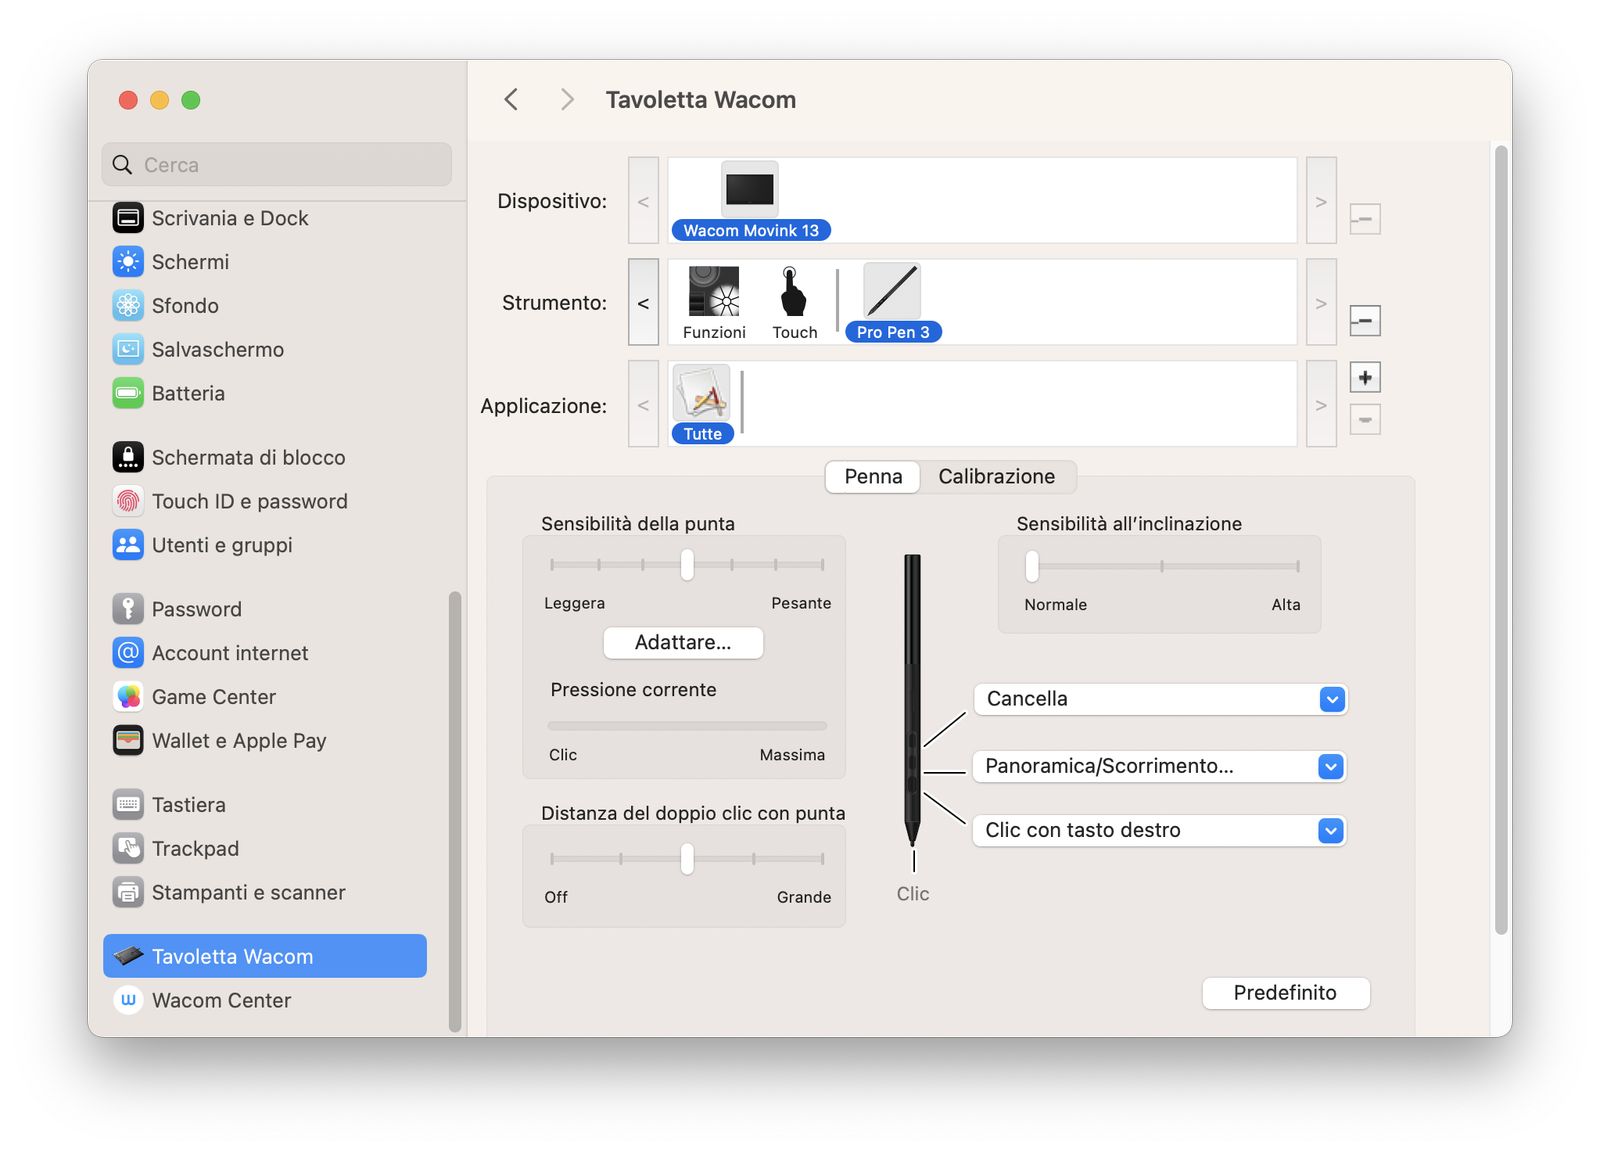Select Tavoletta Wacom sidebar item
Screen dimensions: 1600x1153
[x=265, y=956]
